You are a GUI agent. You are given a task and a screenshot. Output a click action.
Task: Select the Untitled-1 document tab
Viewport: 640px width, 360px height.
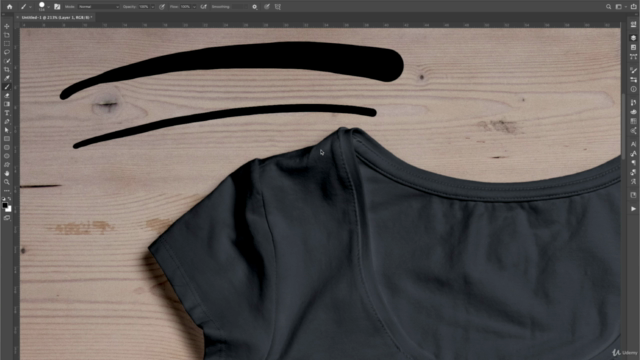56,18
